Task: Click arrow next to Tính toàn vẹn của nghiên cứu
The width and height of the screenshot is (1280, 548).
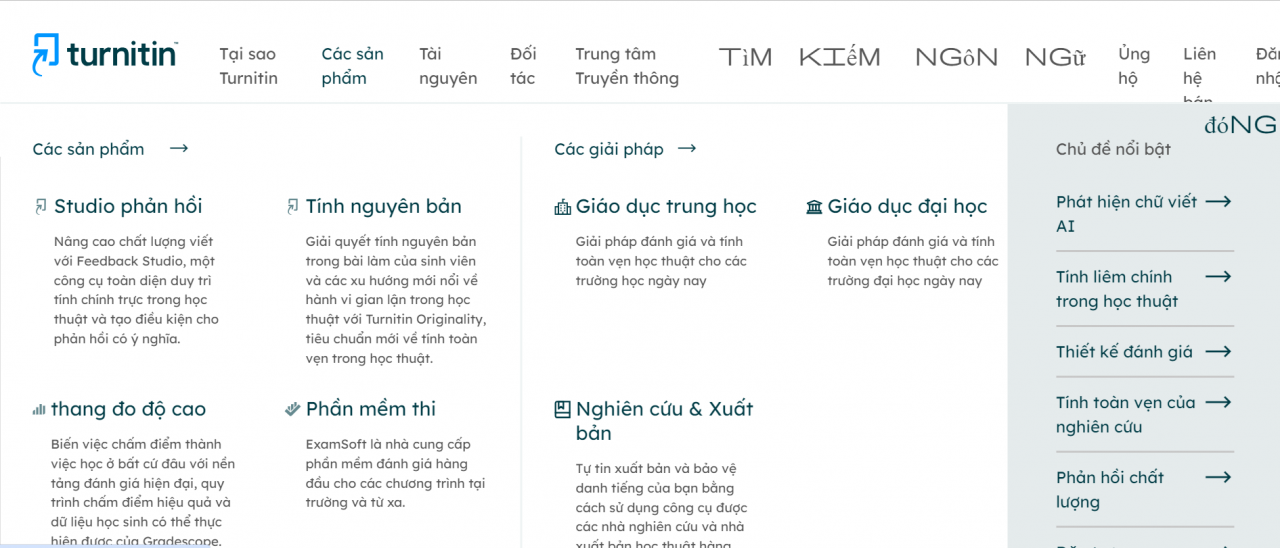Action: pyautogui.click(x=1218, y=402)
